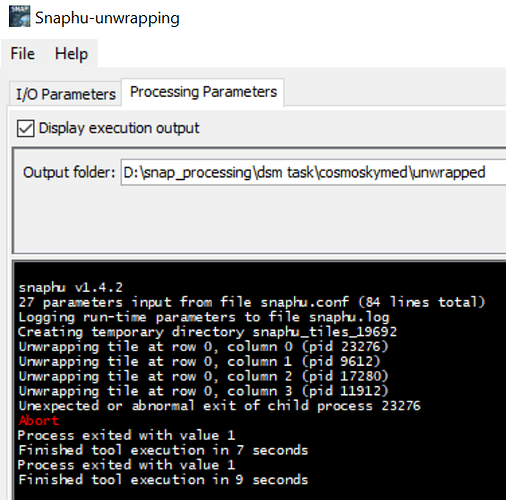Click Finished tool execution in 9 seconds

tap(163, 480)
